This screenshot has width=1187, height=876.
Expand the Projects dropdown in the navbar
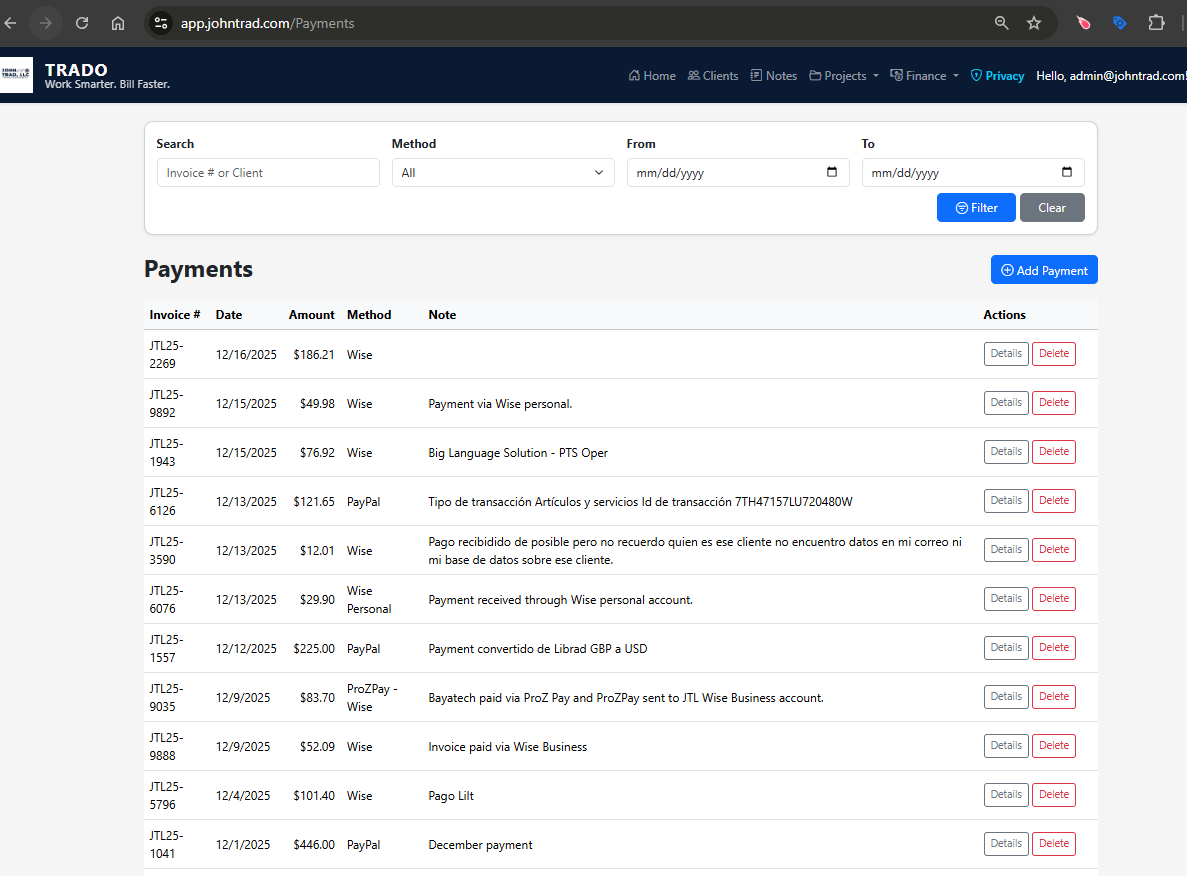846,75
